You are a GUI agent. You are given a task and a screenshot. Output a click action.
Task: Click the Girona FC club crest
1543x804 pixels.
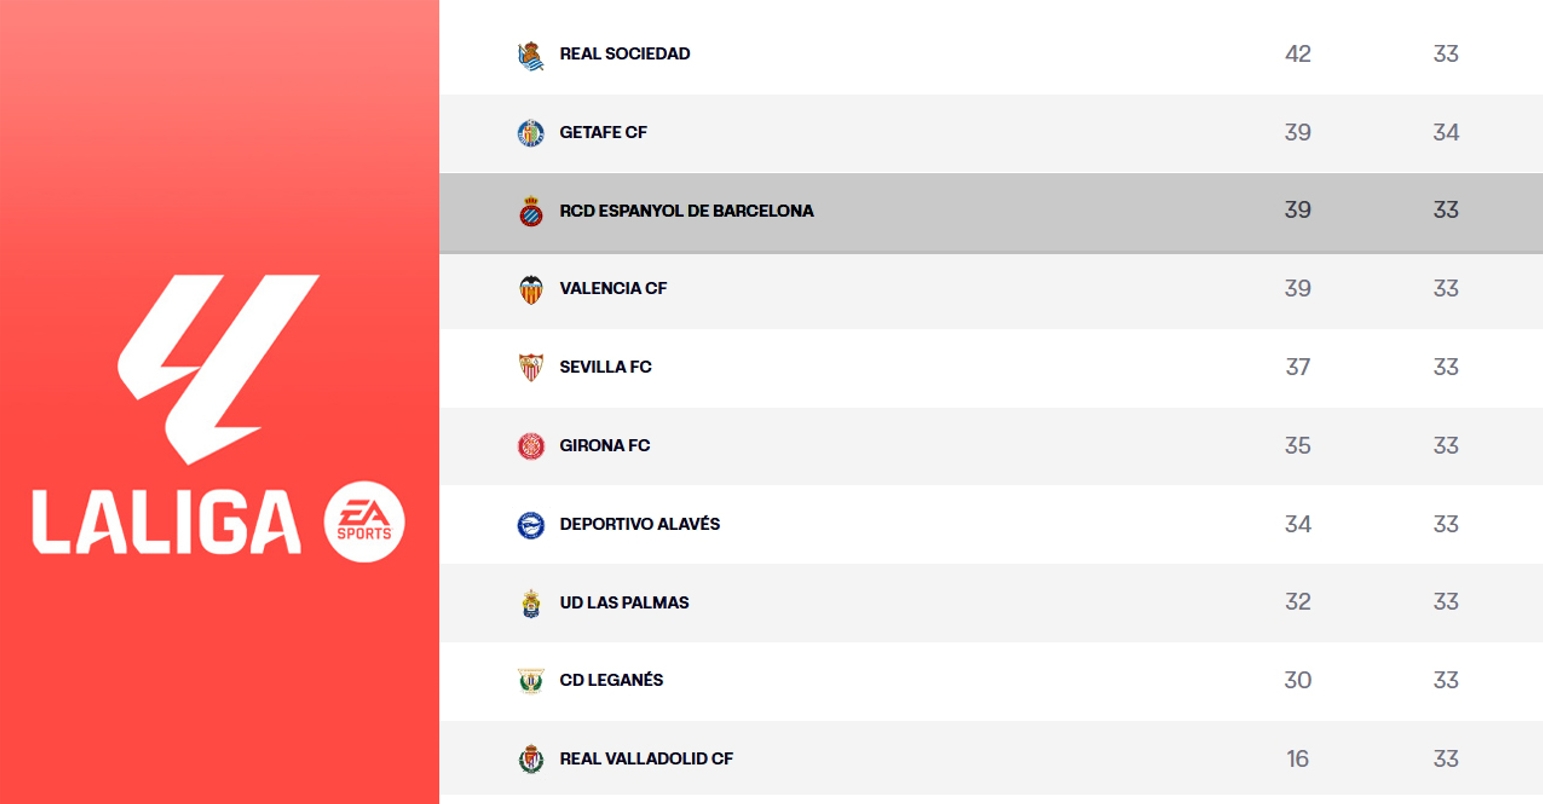pyautogui.click(x=531, y=446)
